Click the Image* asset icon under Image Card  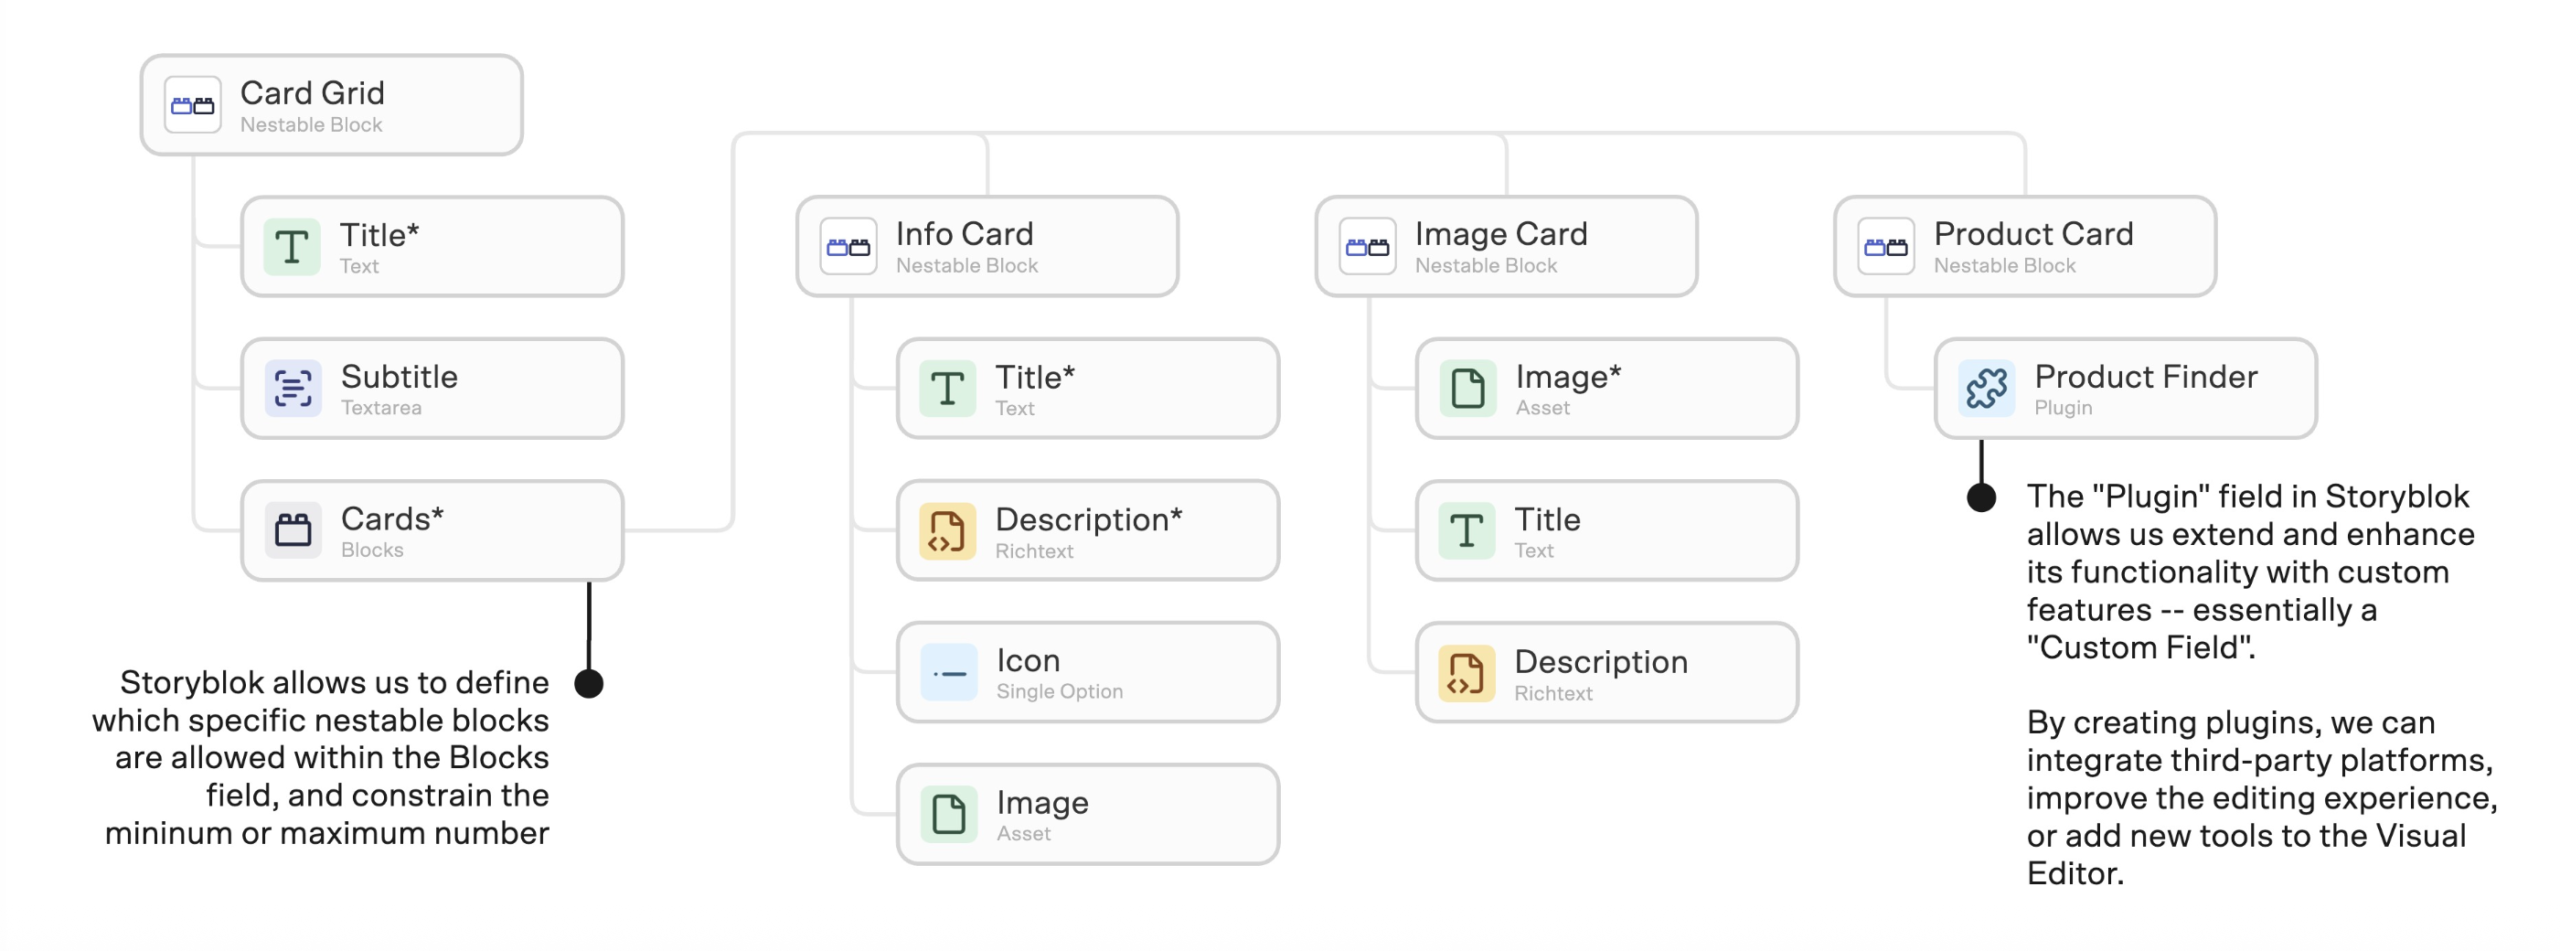(x=1467, y=388)
